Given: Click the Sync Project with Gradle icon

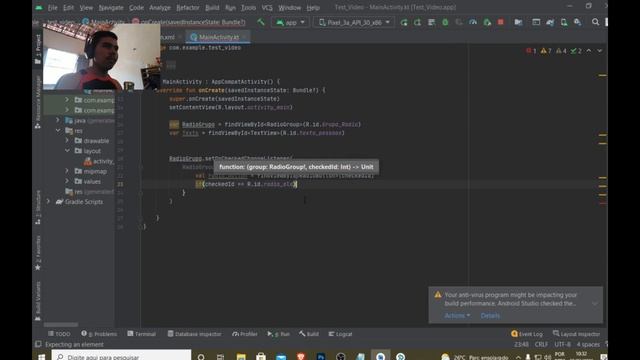Looking at the screenshot, I should click(x=550, y=22).
